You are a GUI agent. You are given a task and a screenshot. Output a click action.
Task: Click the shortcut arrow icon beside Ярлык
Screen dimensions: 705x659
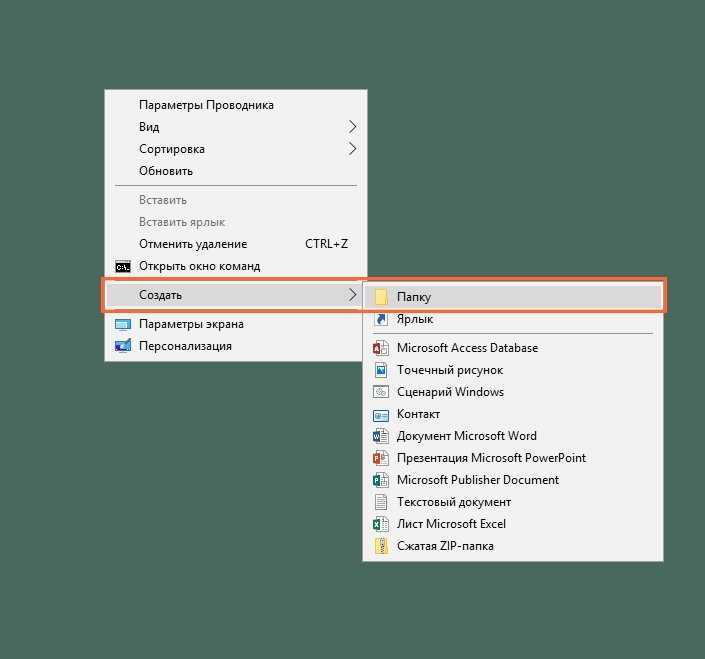point(381,319)
